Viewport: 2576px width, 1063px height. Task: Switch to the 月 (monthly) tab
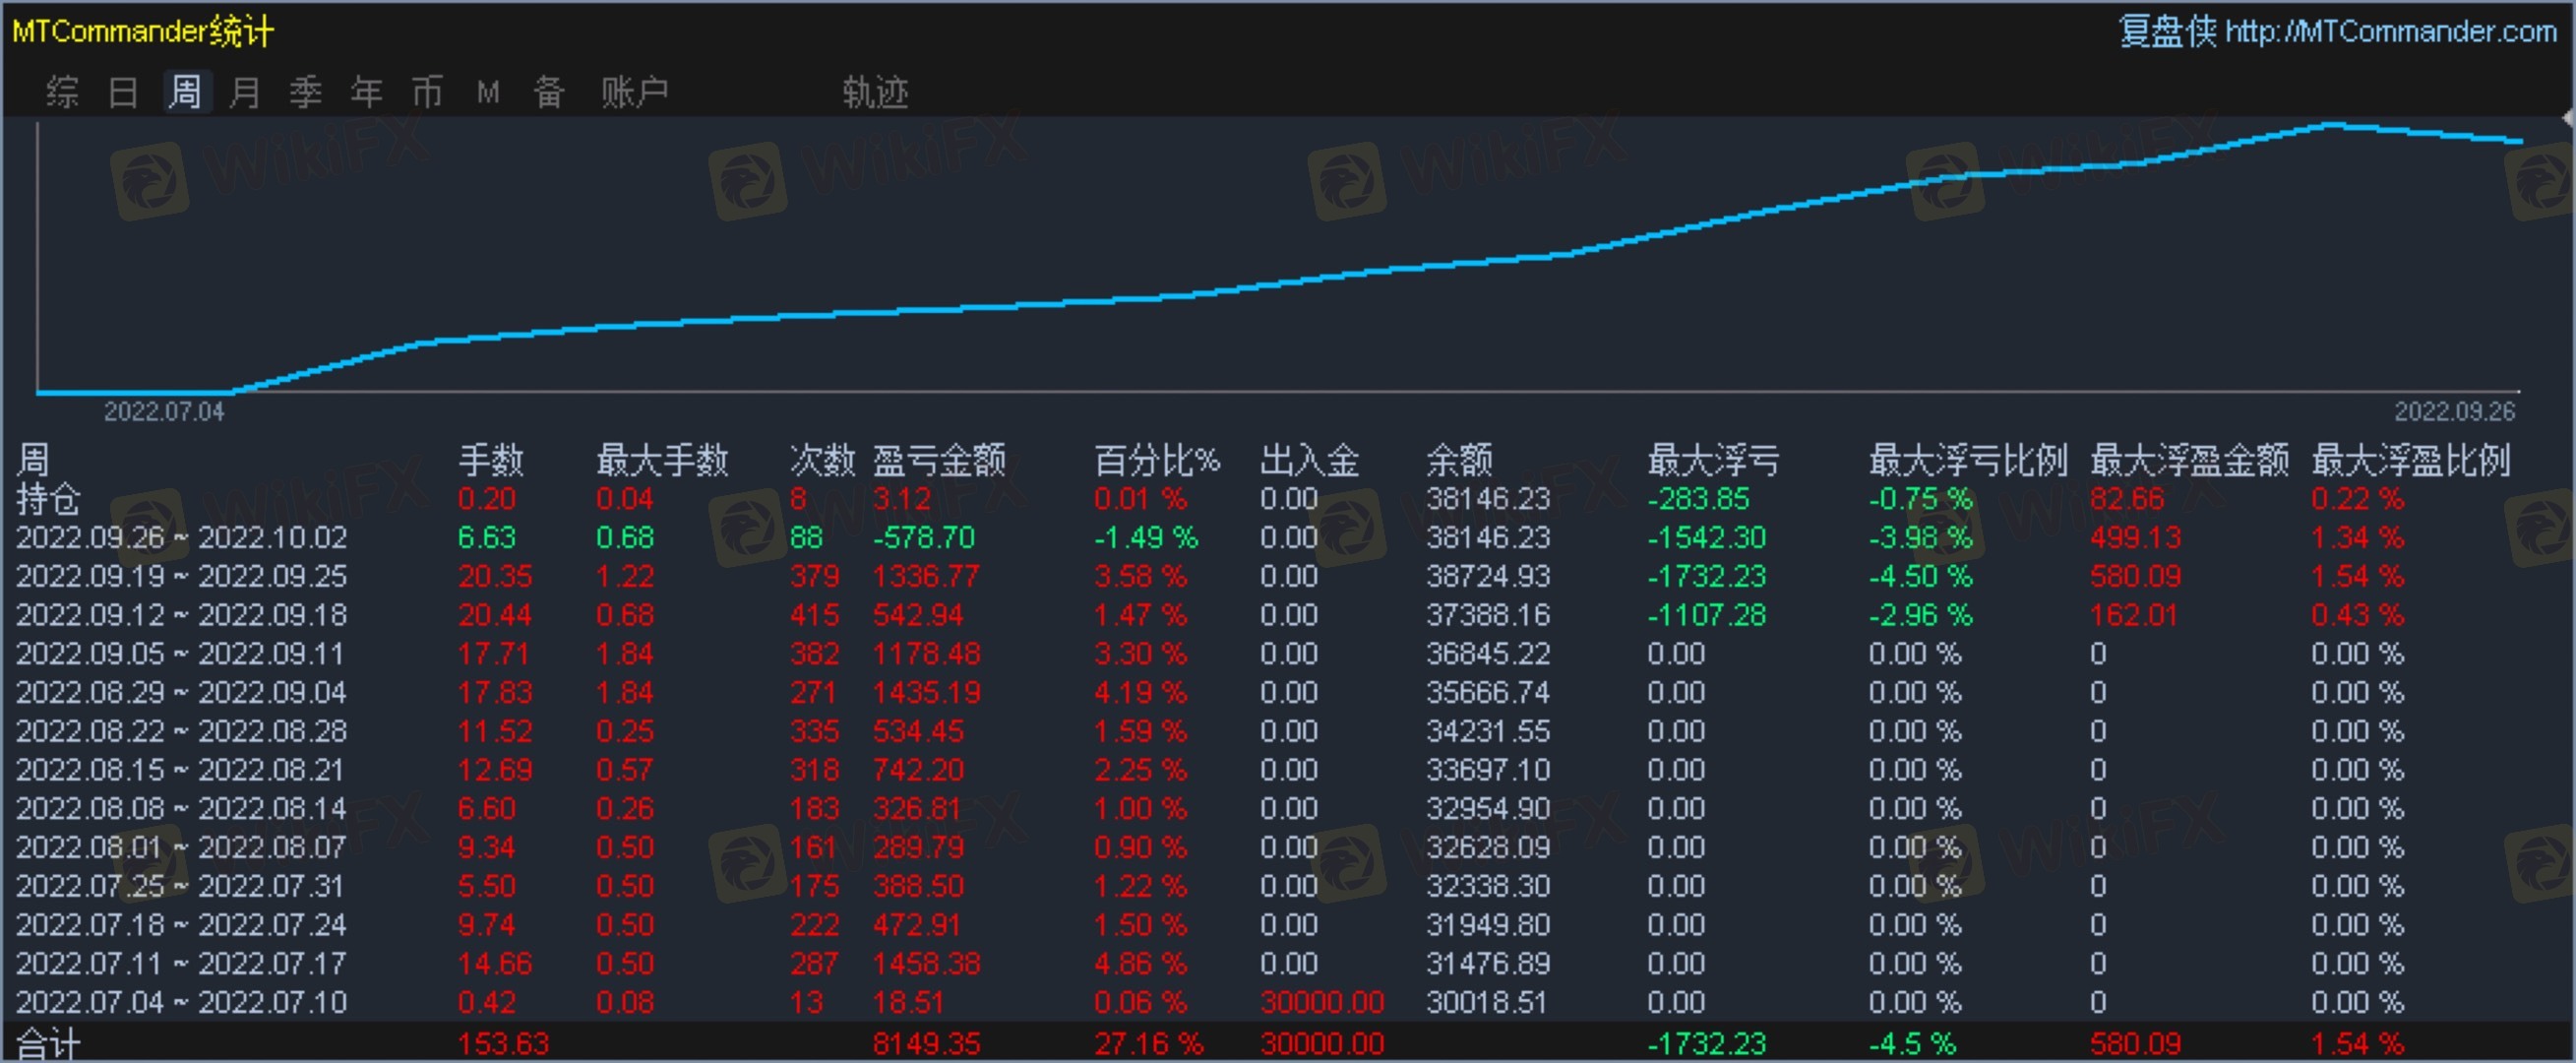click(245, 92)
